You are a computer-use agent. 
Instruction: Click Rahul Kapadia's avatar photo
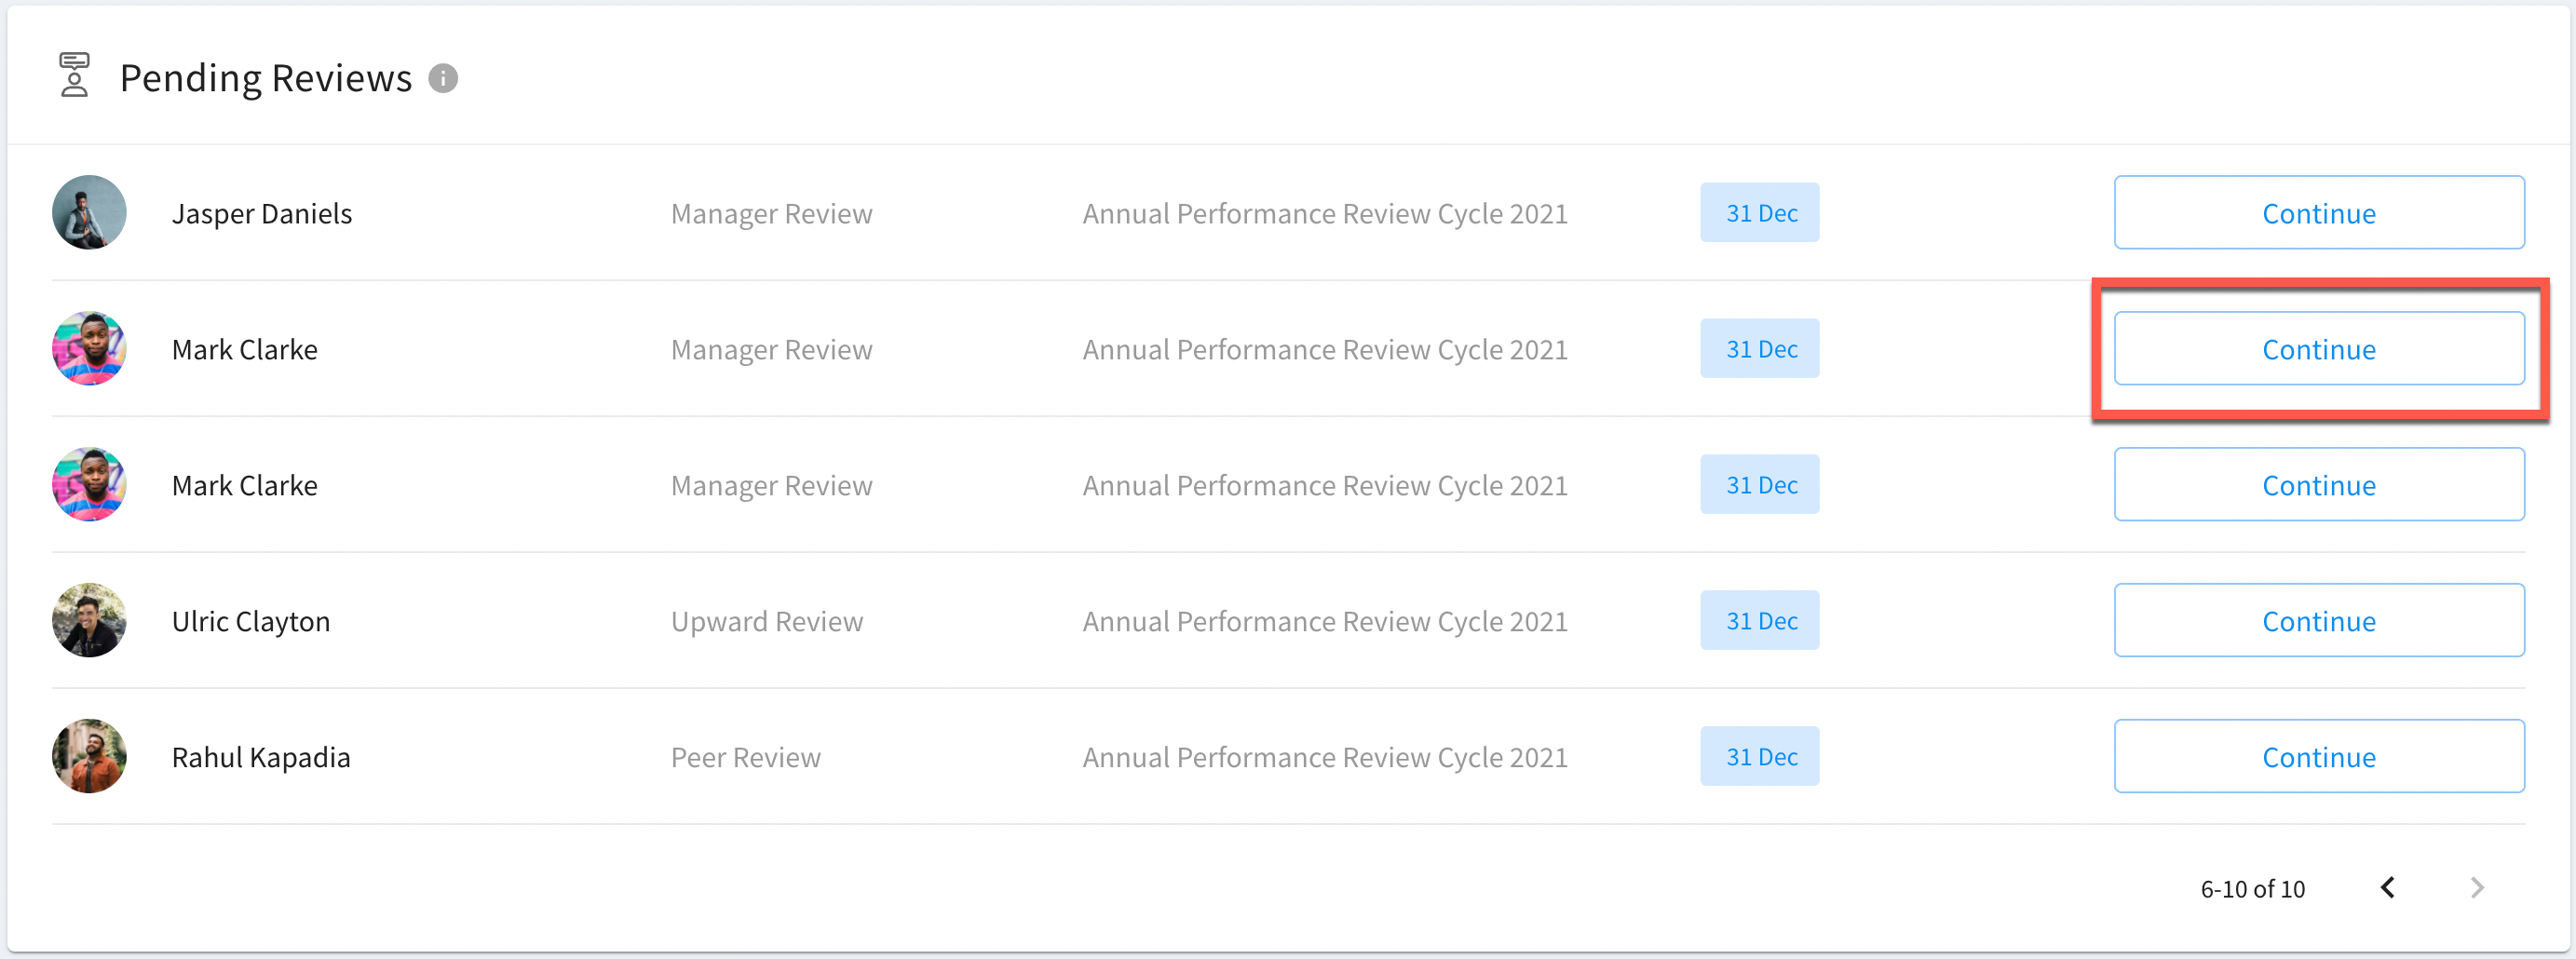[89, 756]
